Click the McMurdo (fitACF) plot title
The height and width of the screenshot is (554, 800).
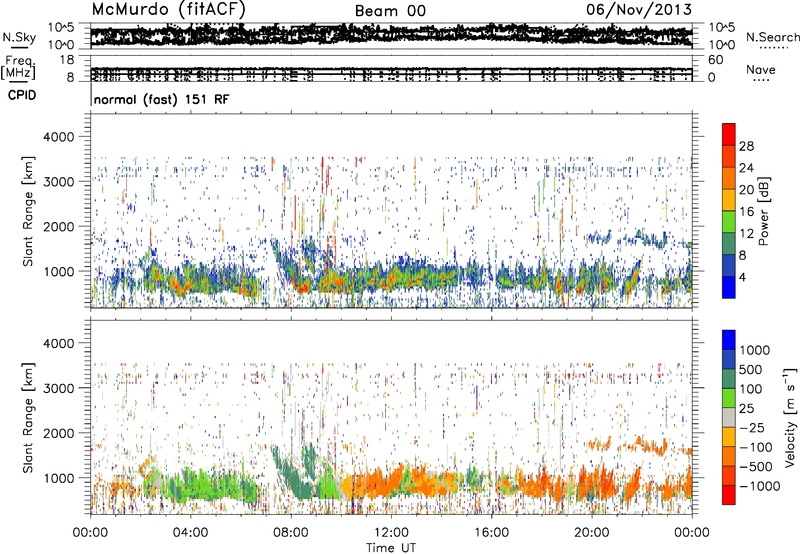click(168, 10)
